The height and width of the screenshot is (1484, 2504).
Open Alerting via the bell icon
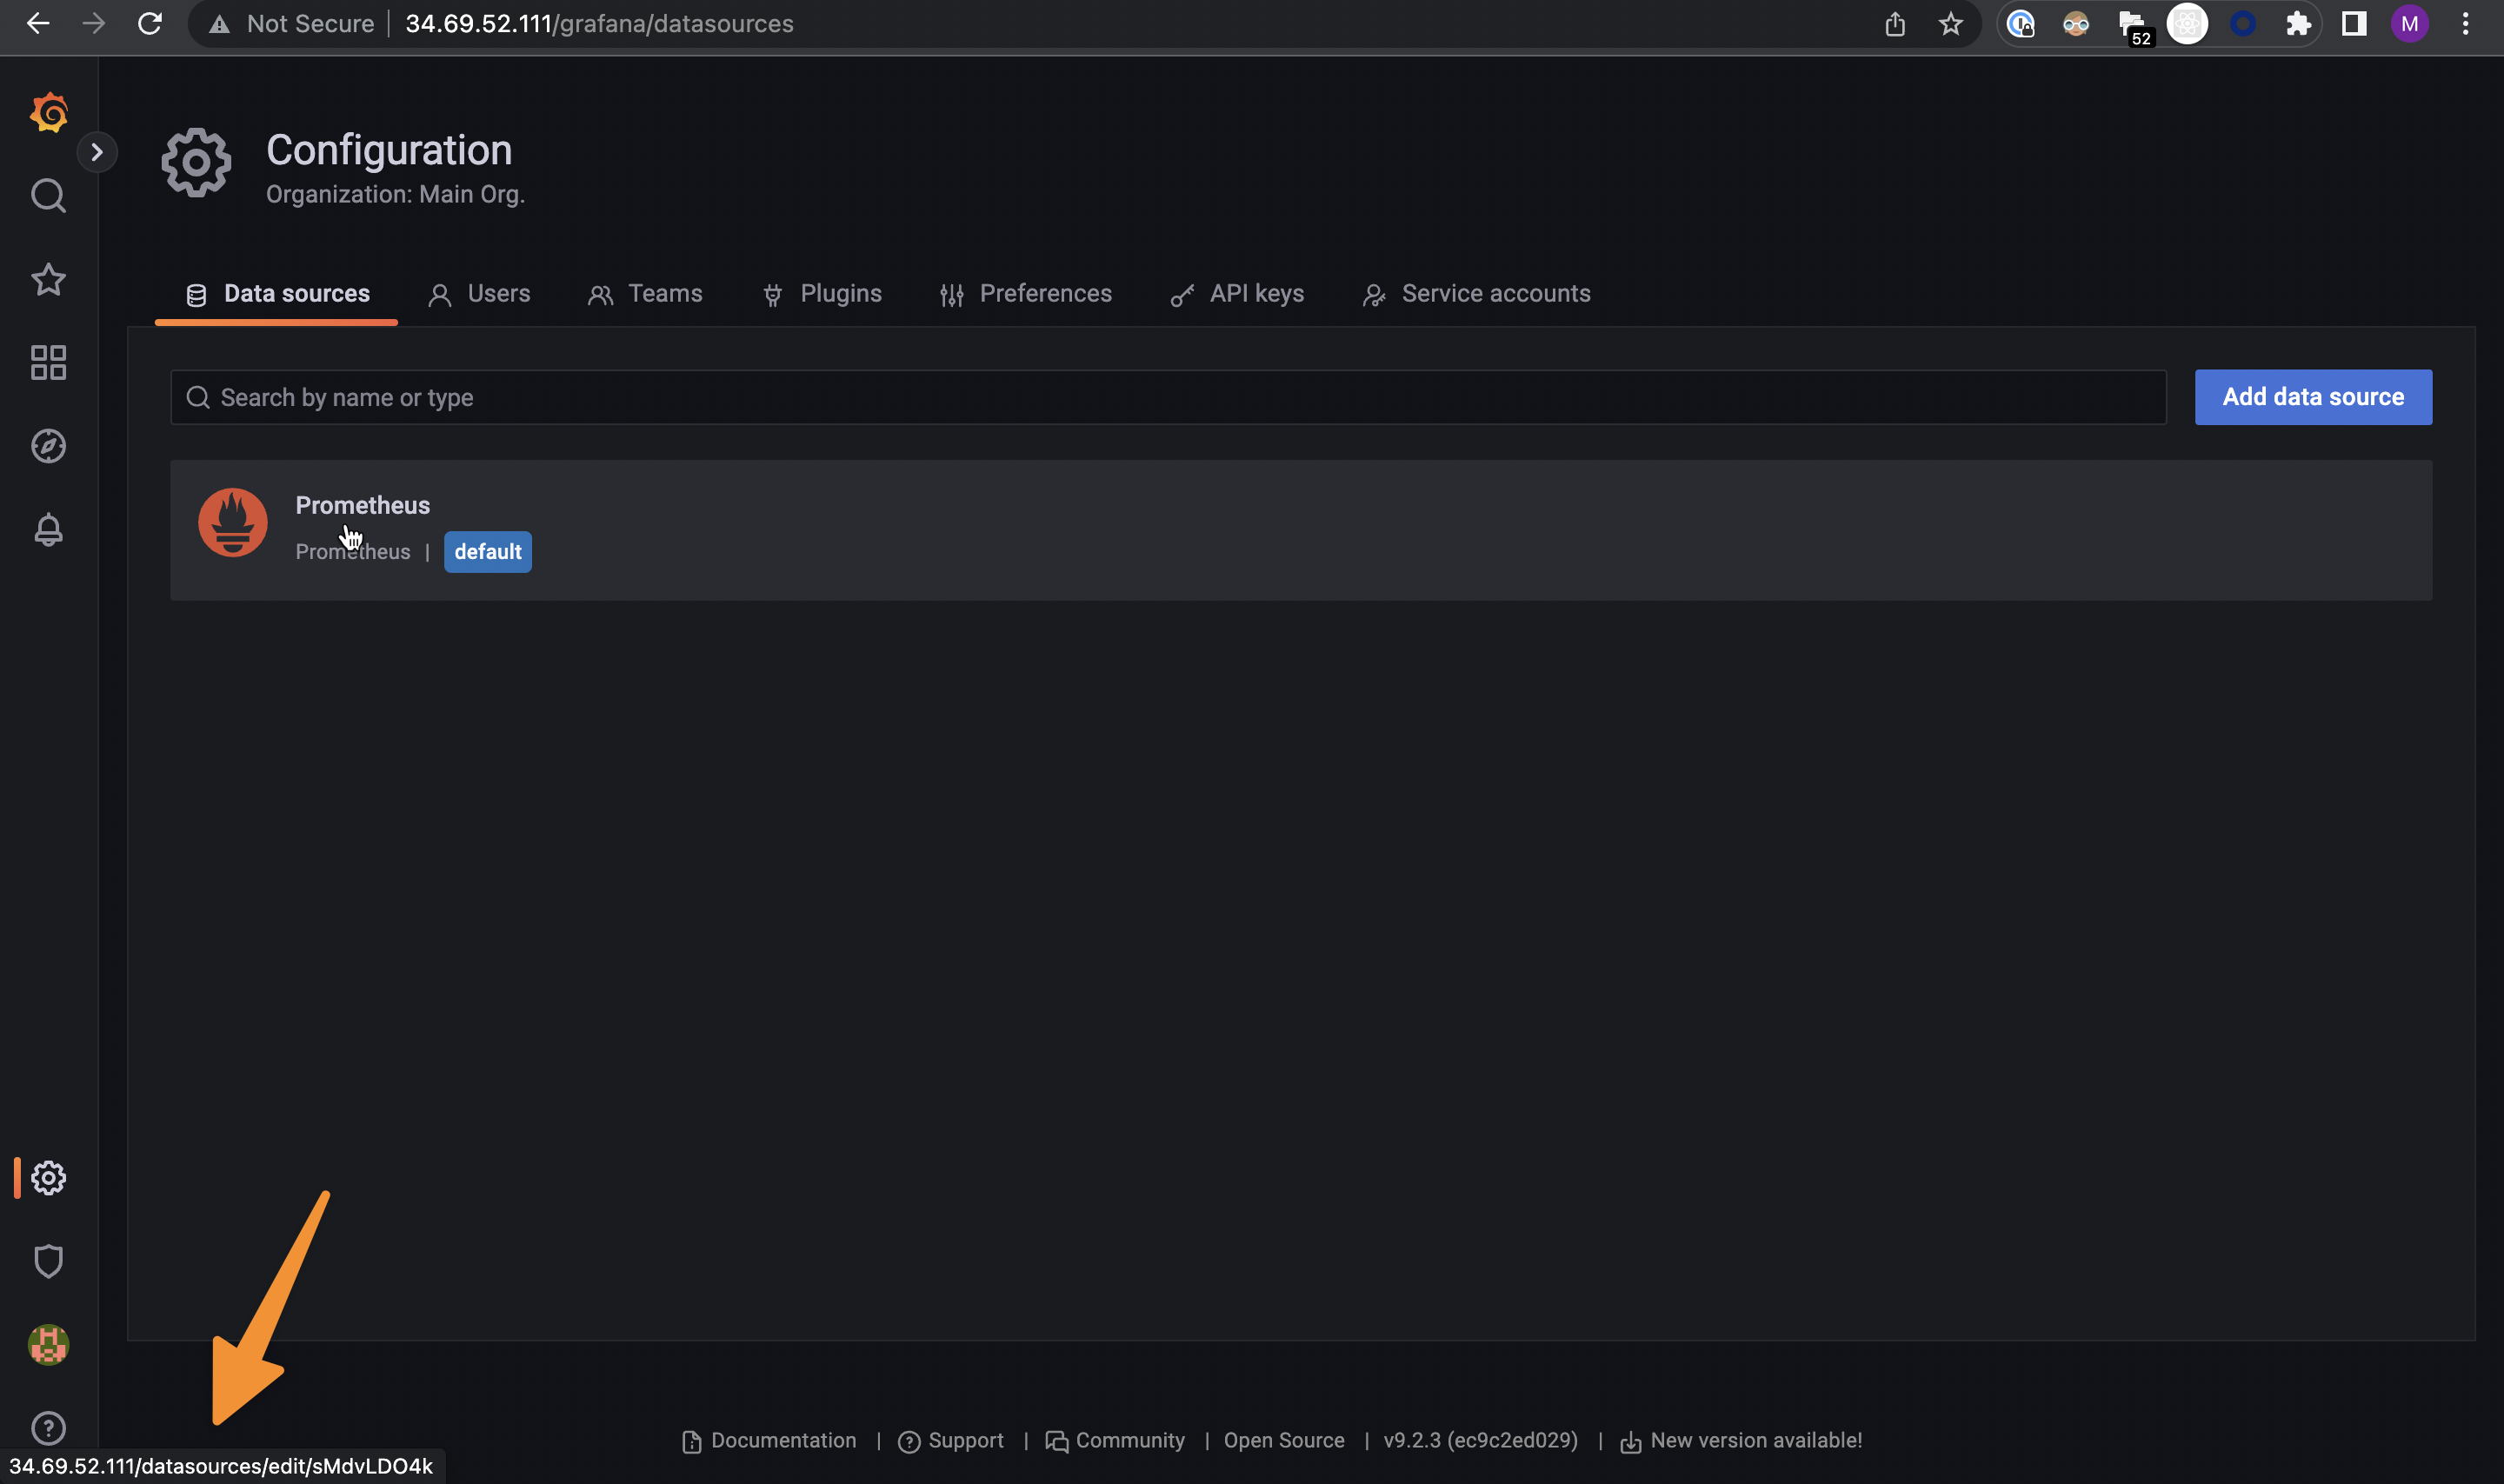pos(47,530)
